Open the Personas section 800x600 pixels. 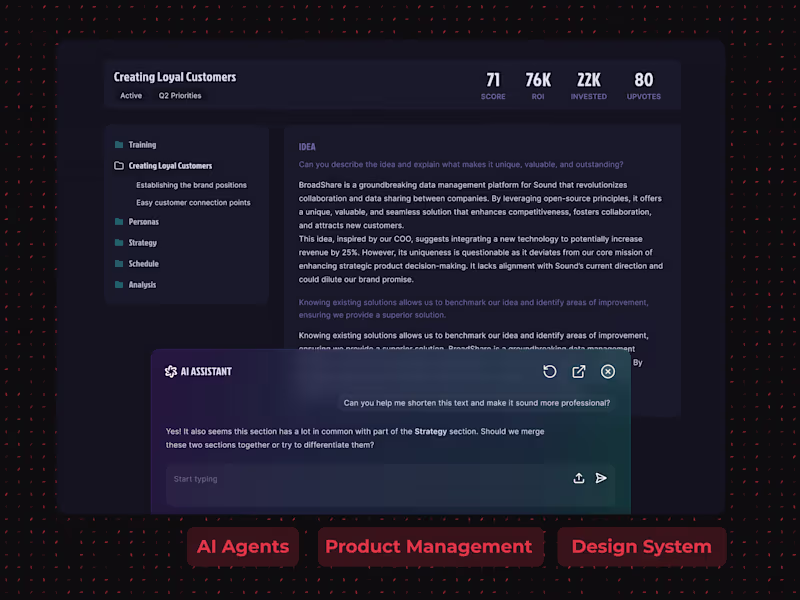143,221
